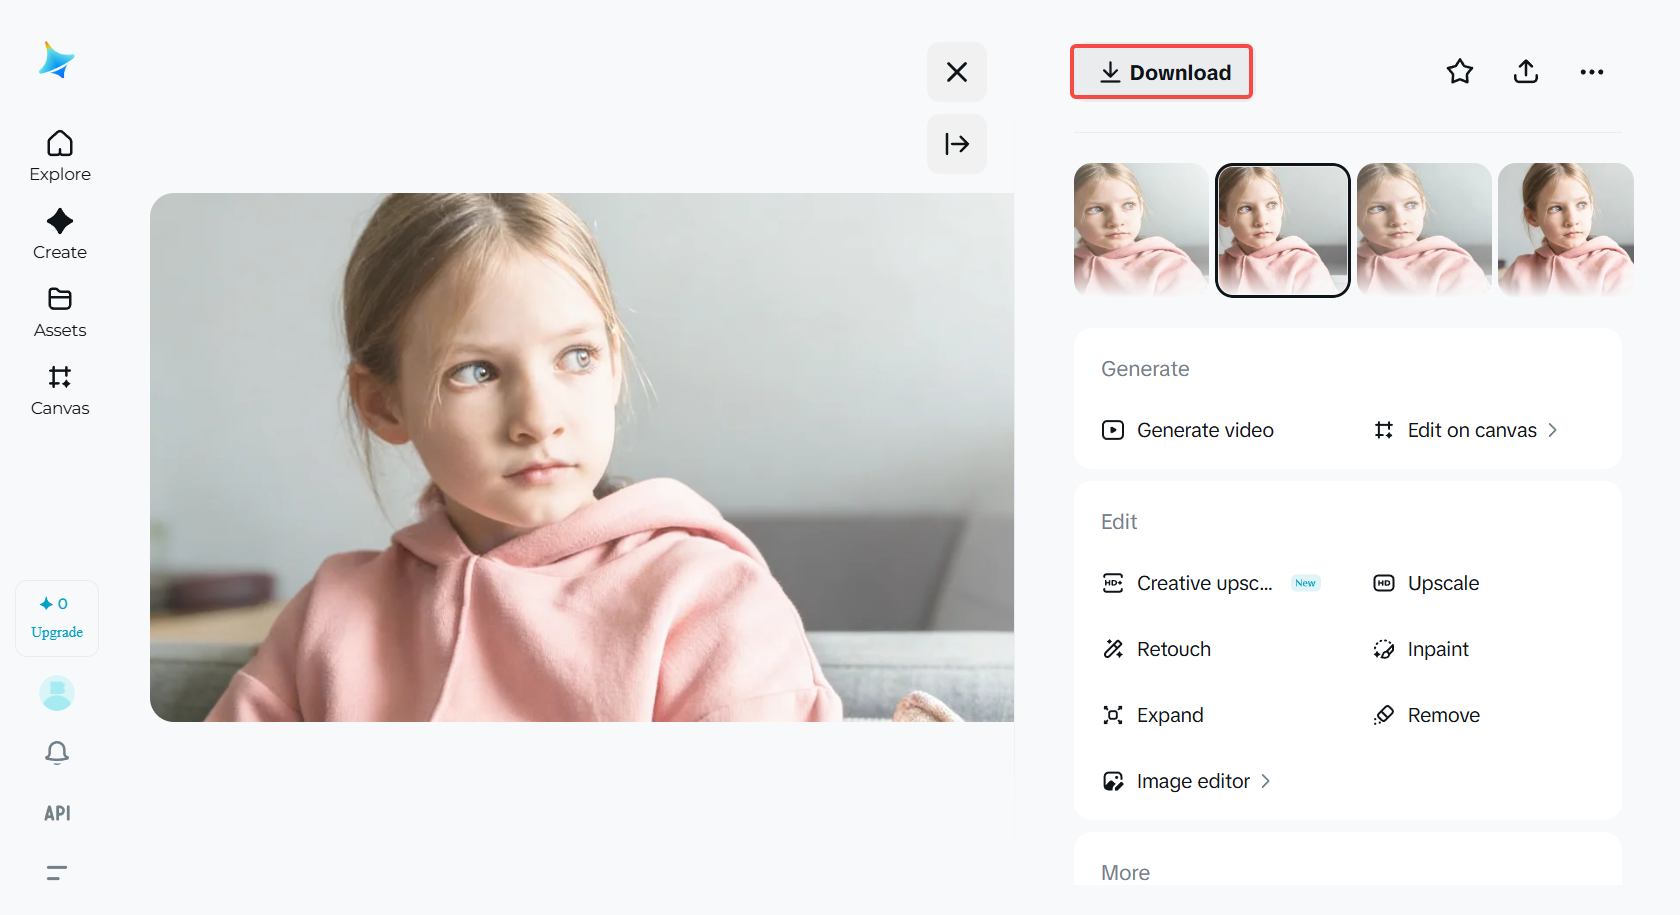Select the second image variation thumbnail
The image size is (1680, 915).
(1283, 230)
